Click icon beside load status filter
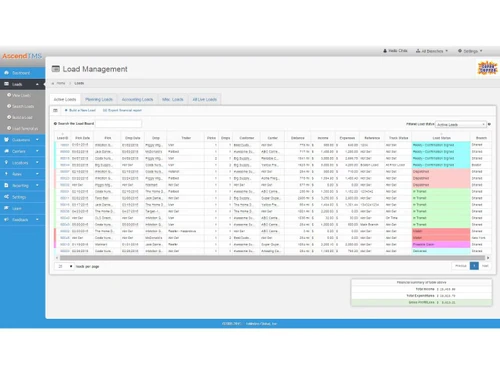500x375 pixels. coord(489,124)
